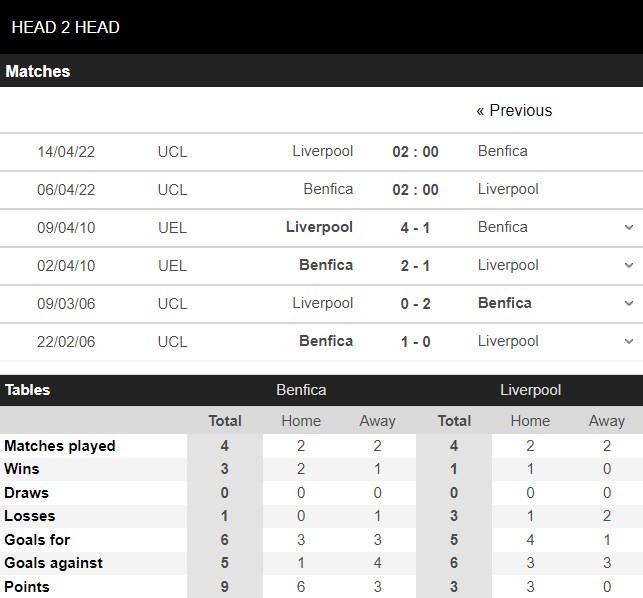Select the 2 - 1 Benfica vs Liverpool score
Image resolution: width=643 pixels, height=598 pixels.
coord(415,266)
